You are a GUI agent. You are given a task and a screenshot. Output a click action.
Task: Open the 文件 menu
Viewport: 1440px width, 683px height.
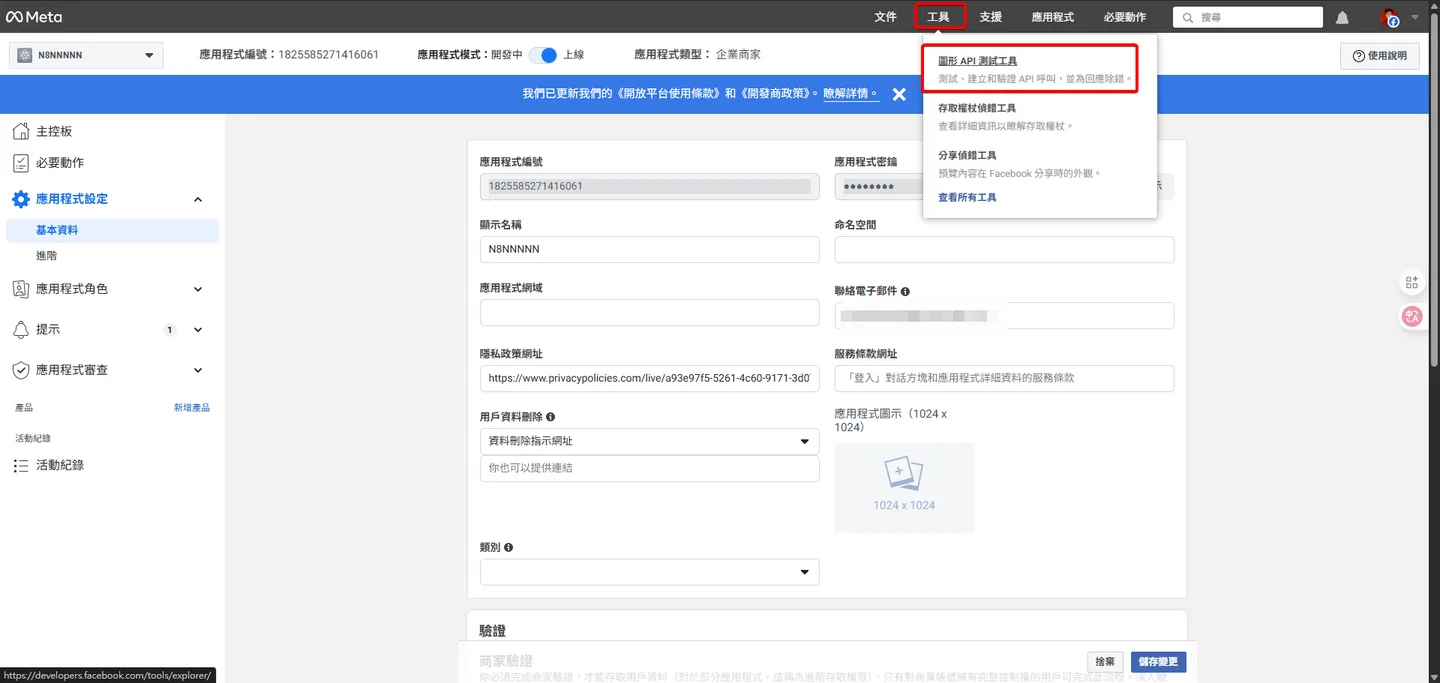[886, 17]
